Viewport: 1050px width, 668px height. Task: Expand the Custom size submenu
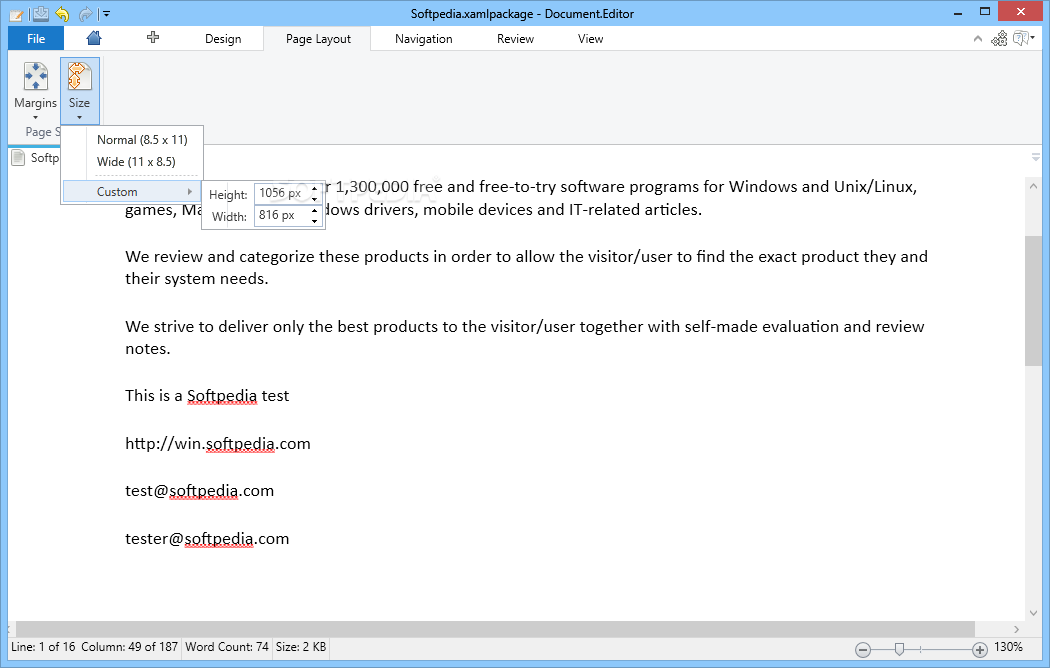tap(131, 192)
